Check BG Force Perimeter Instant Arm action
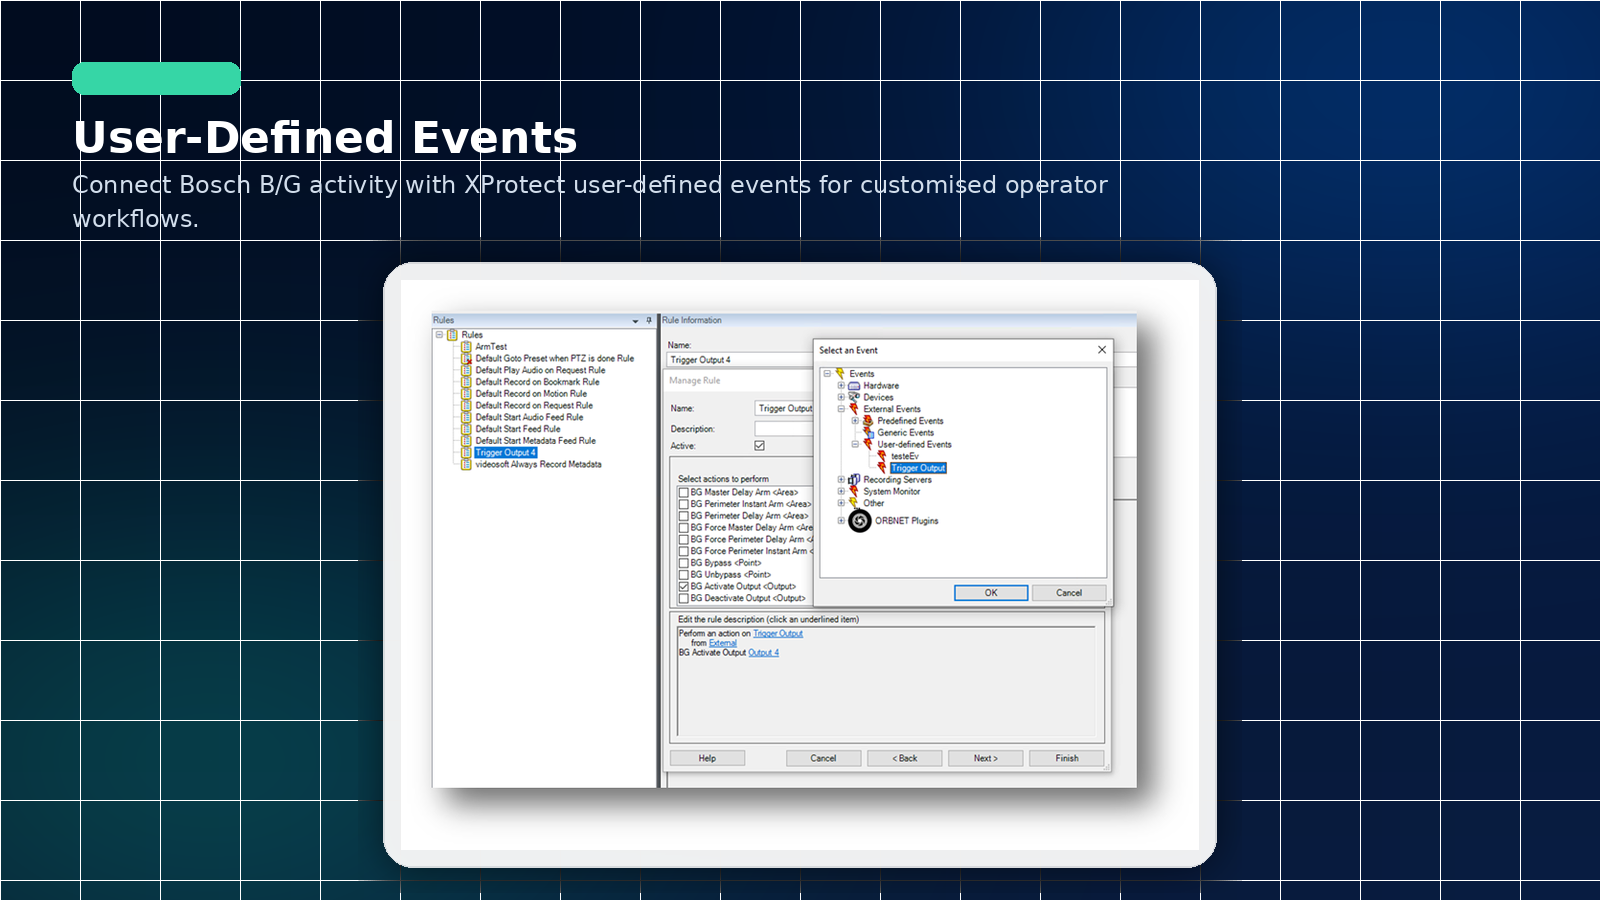This screenshot has width=1600, height=900. click(684, 551)
